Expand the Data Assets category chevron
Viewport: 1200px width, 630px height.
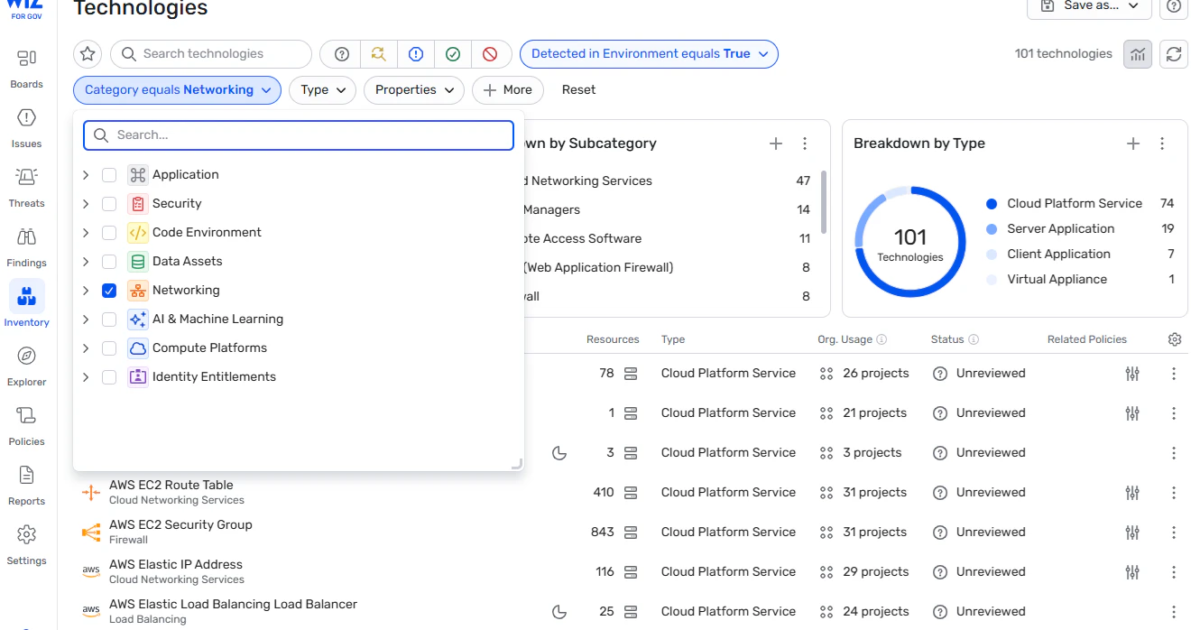pyautogui.click(x=86, y=262)
